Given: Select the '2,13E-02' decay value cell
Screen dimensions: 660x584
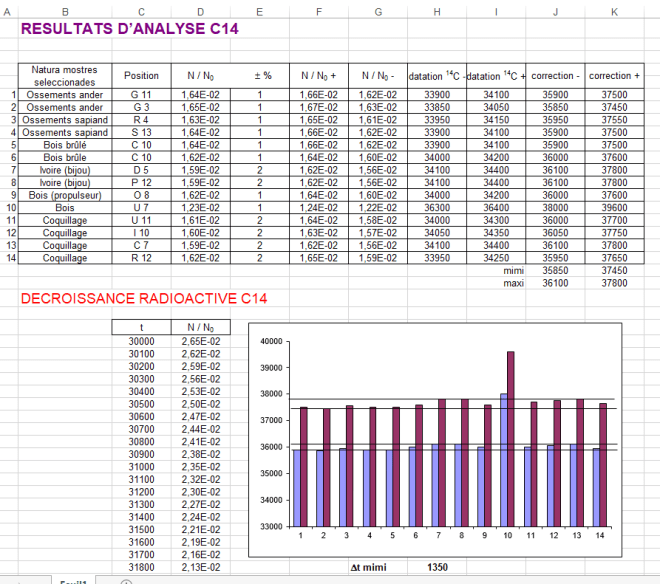Looking at the screenshot, I should pos(200,567).
